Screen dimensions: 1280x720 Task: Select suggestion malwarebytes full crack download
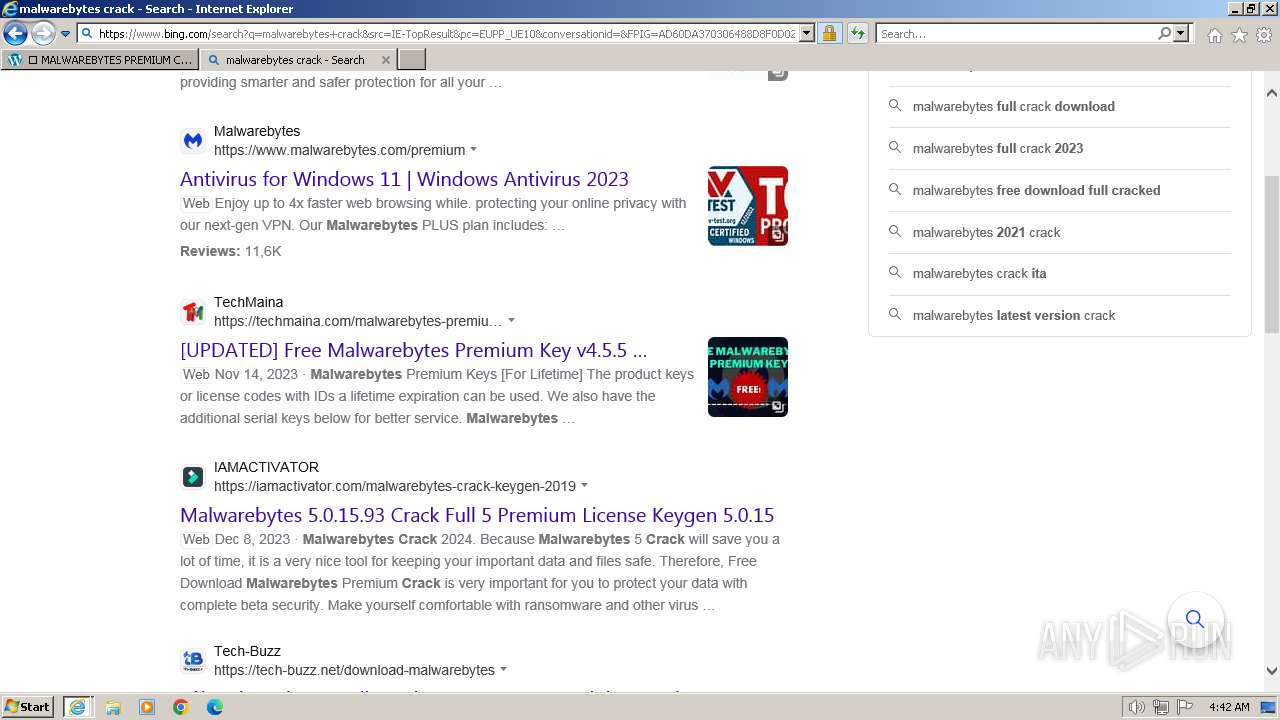1013,106
